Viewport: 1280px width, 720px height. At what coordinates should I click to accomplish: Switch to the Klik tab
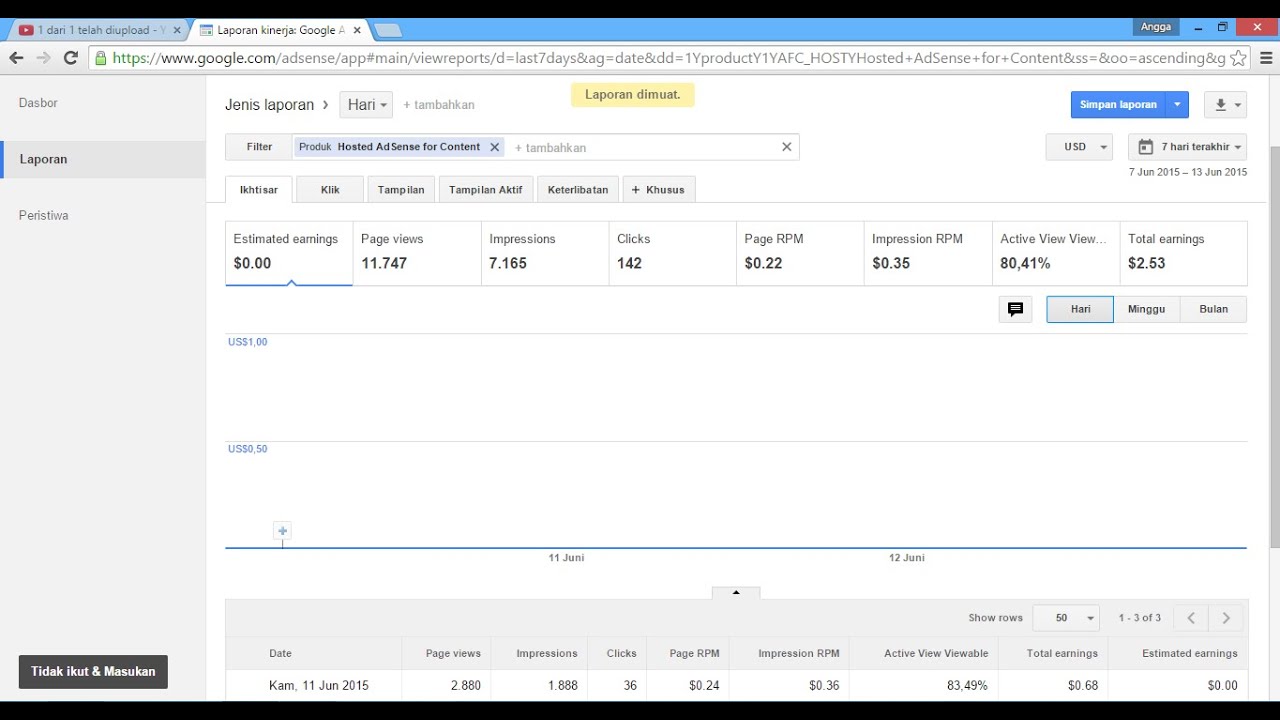click(x=330, y=190)
